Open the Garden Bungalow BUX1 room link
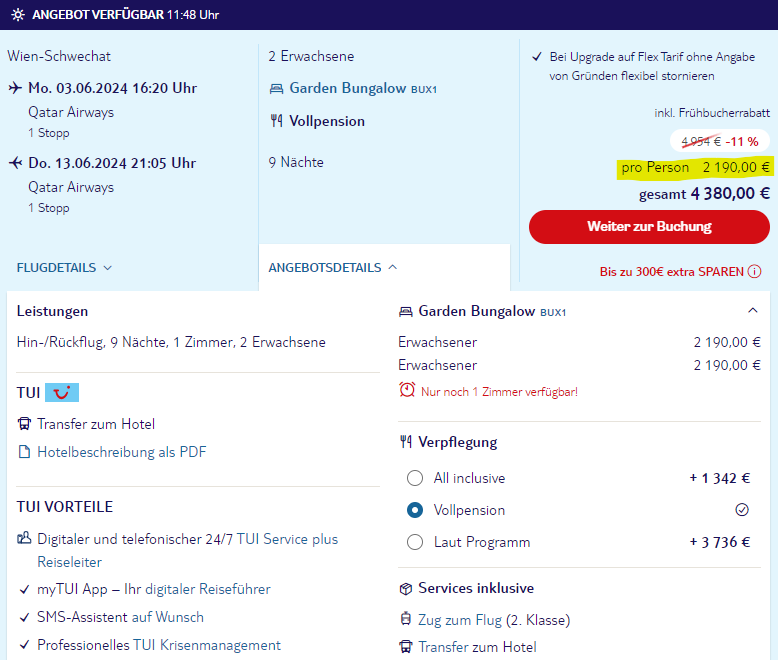This screenshot has width=778, height=660. click(x=363, y=88)
